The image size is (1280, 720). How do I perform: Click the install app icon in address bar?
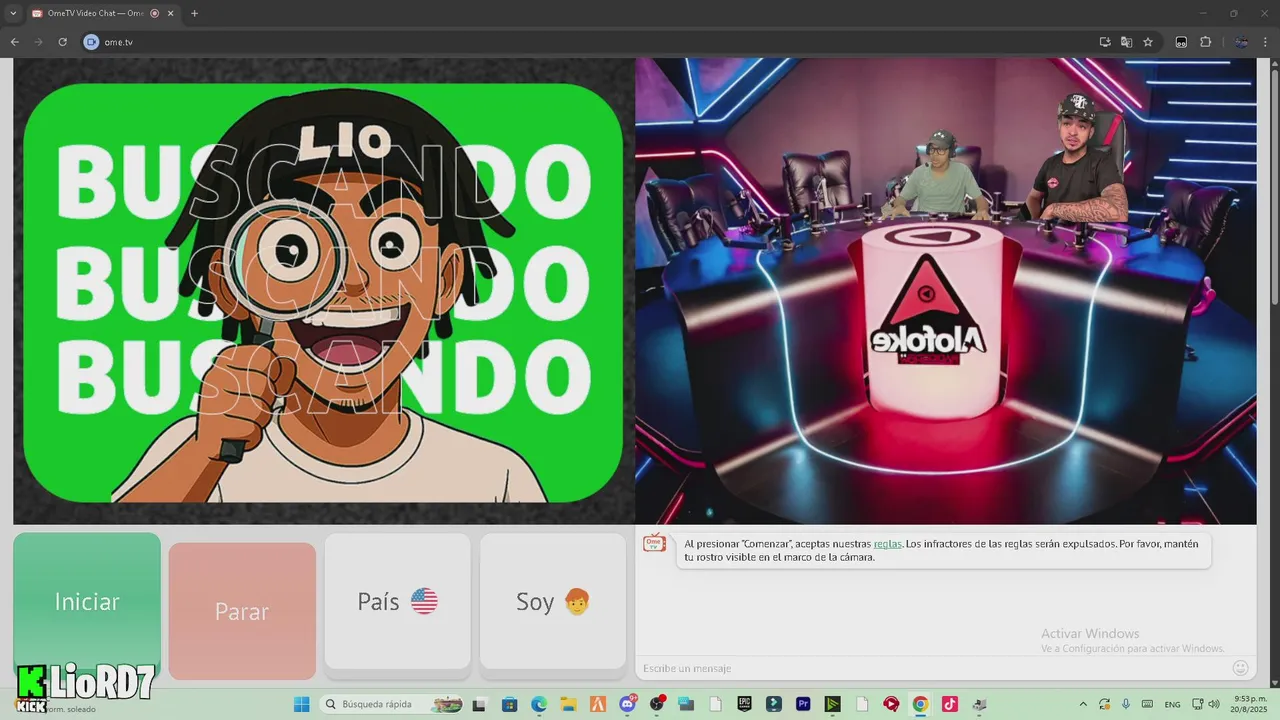pos(1105,42)
